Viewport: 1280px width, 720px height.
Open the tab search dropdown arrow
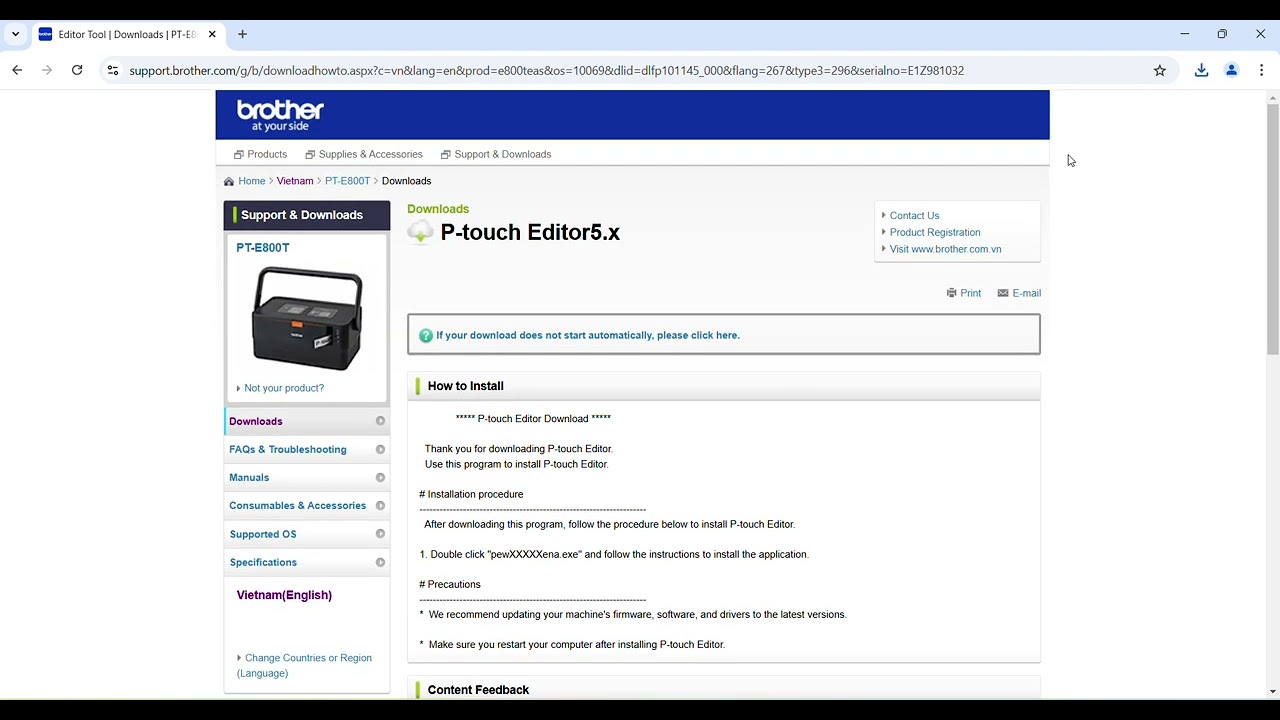[15, 34]
